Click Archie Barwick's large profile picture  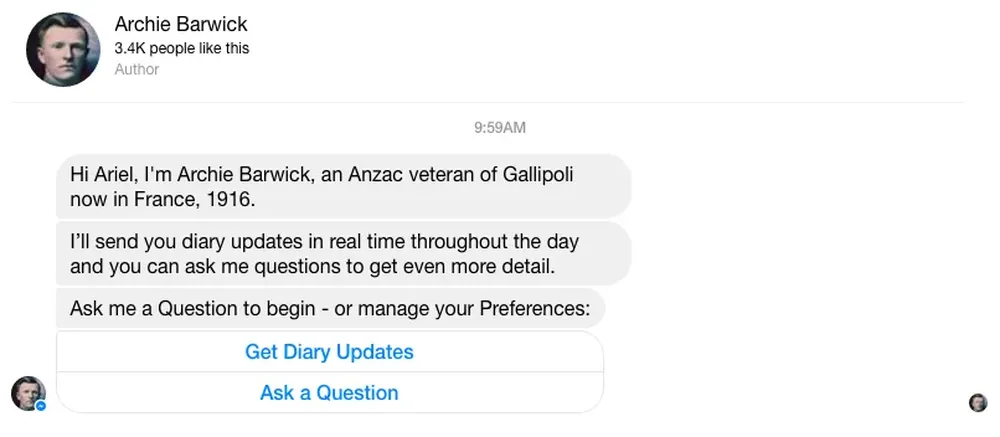63,49
